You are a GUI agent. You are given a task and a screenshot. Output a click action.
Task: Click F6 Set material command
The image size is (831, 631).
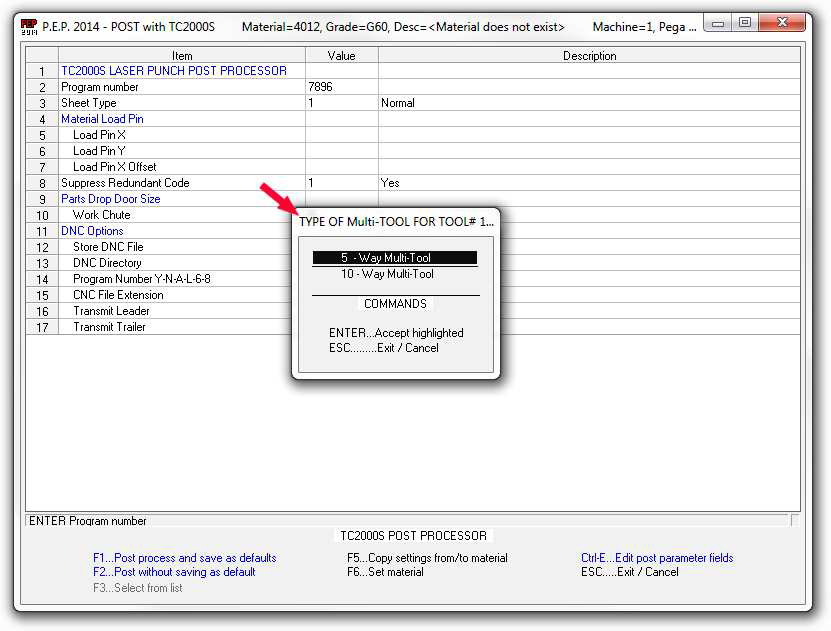click(385, 572)
